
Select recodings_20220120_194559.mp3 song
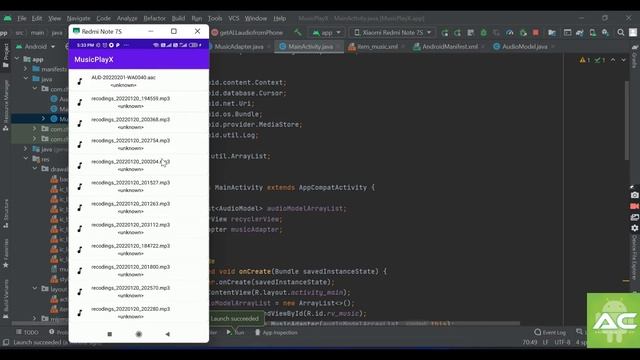pos(139,102)
